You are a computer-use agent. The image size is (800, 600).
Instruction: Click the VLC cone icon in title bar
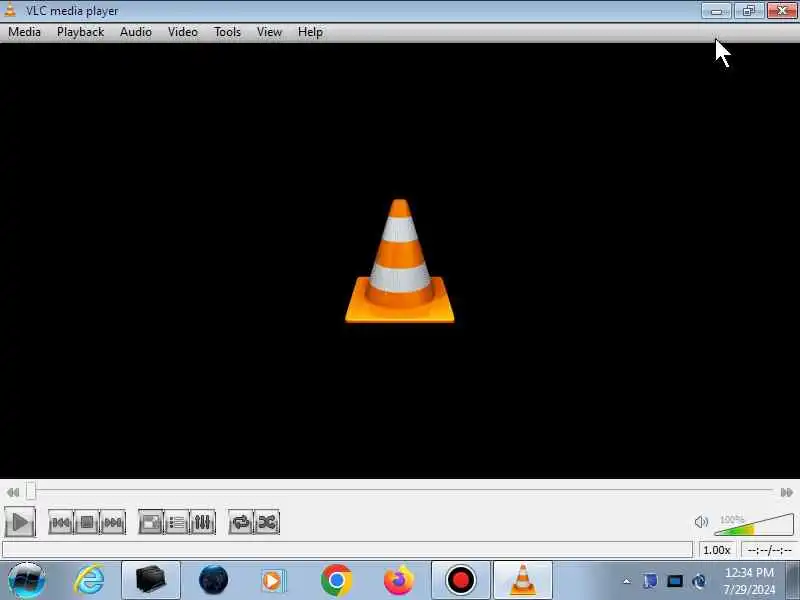10,9
